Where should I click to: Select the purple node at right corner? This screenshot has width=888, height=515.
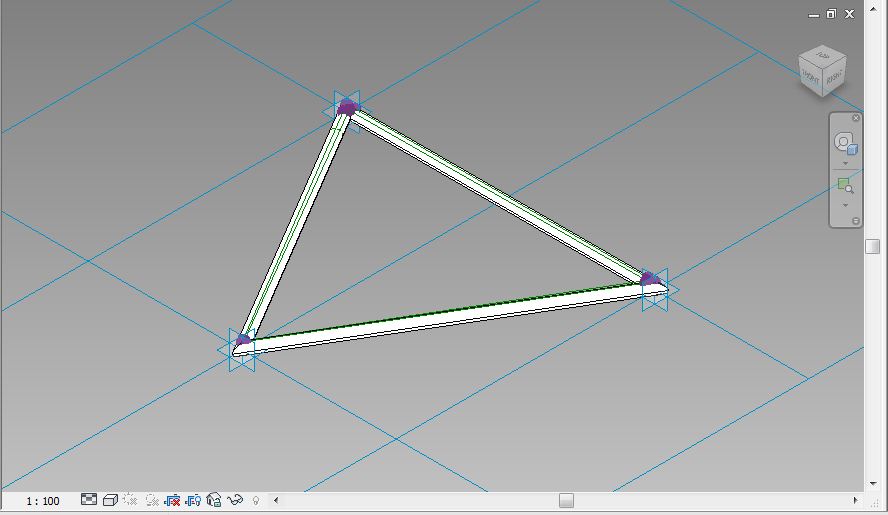[649, 279]
